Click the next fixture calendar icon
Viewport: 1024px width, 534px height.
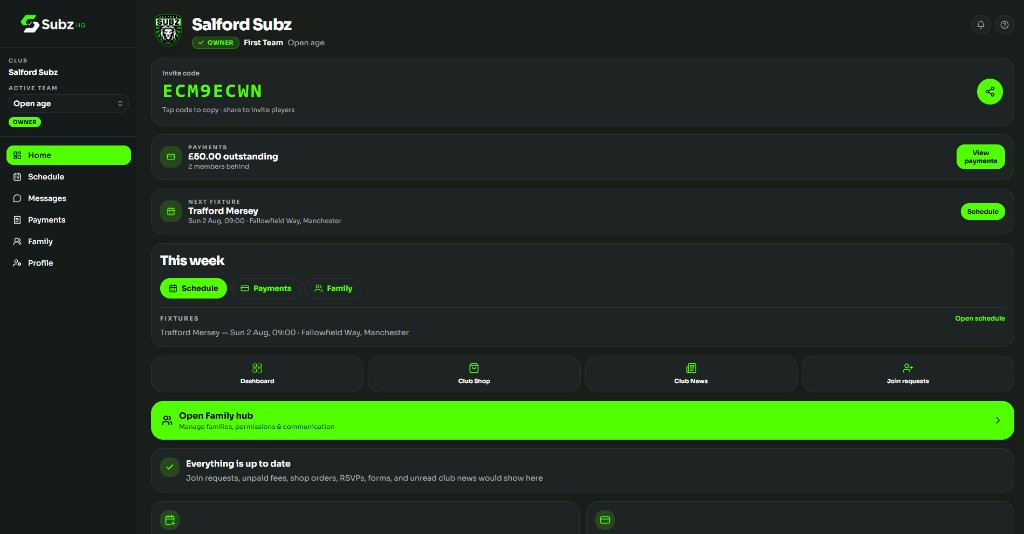(x=171, y=212)
